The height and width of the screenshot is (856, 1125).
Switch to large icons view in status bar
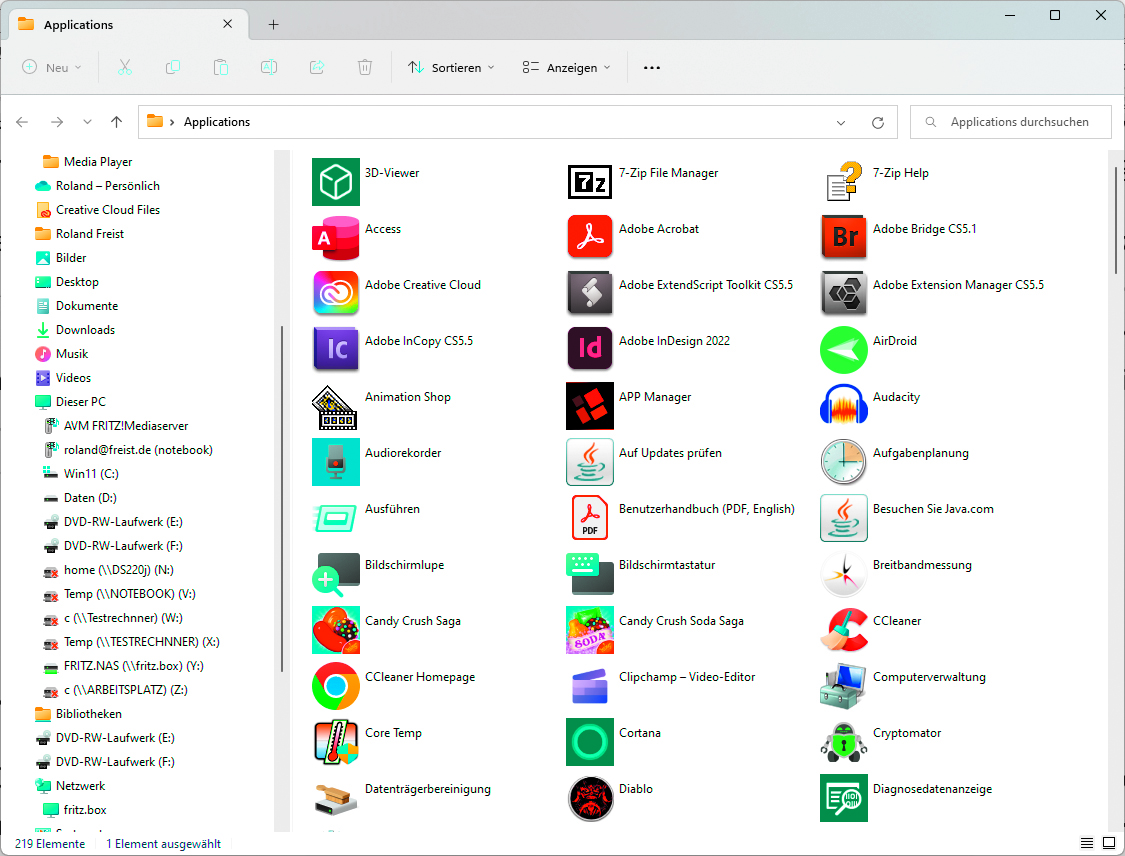click(x=1109, y=843)
